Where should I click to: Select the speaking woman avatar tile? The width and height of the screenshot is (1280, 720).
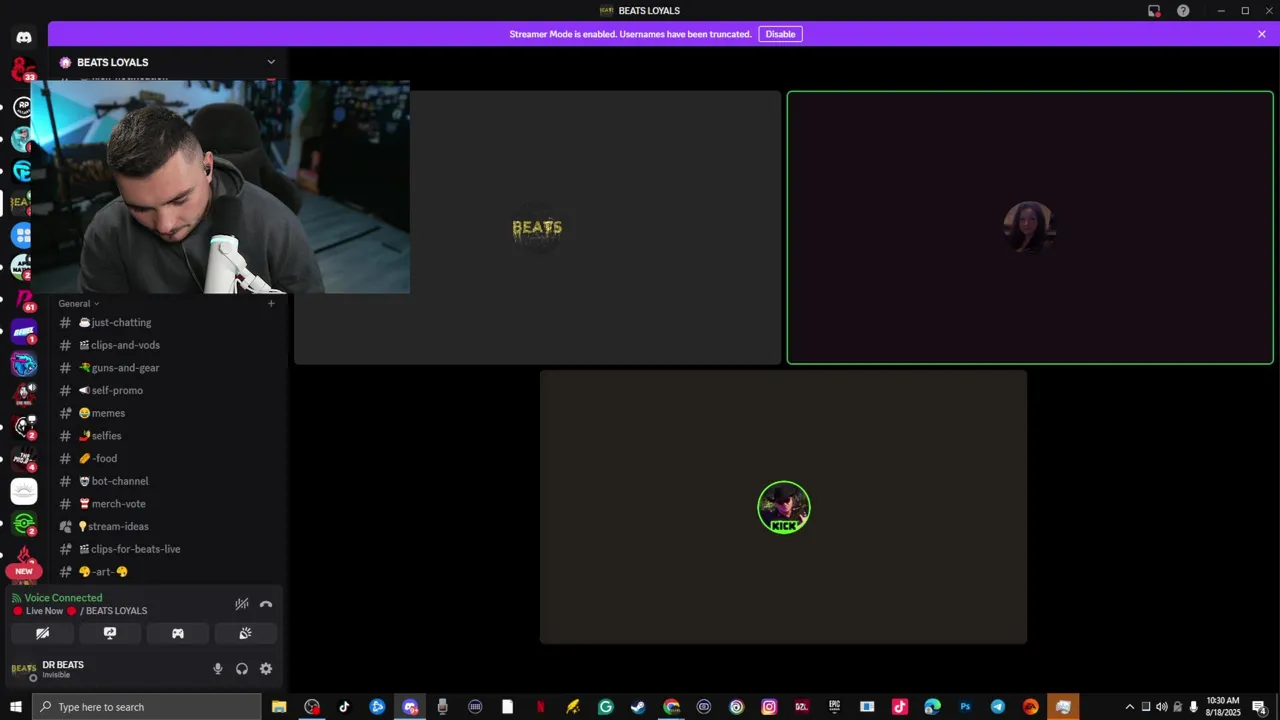click(1030, 228)
